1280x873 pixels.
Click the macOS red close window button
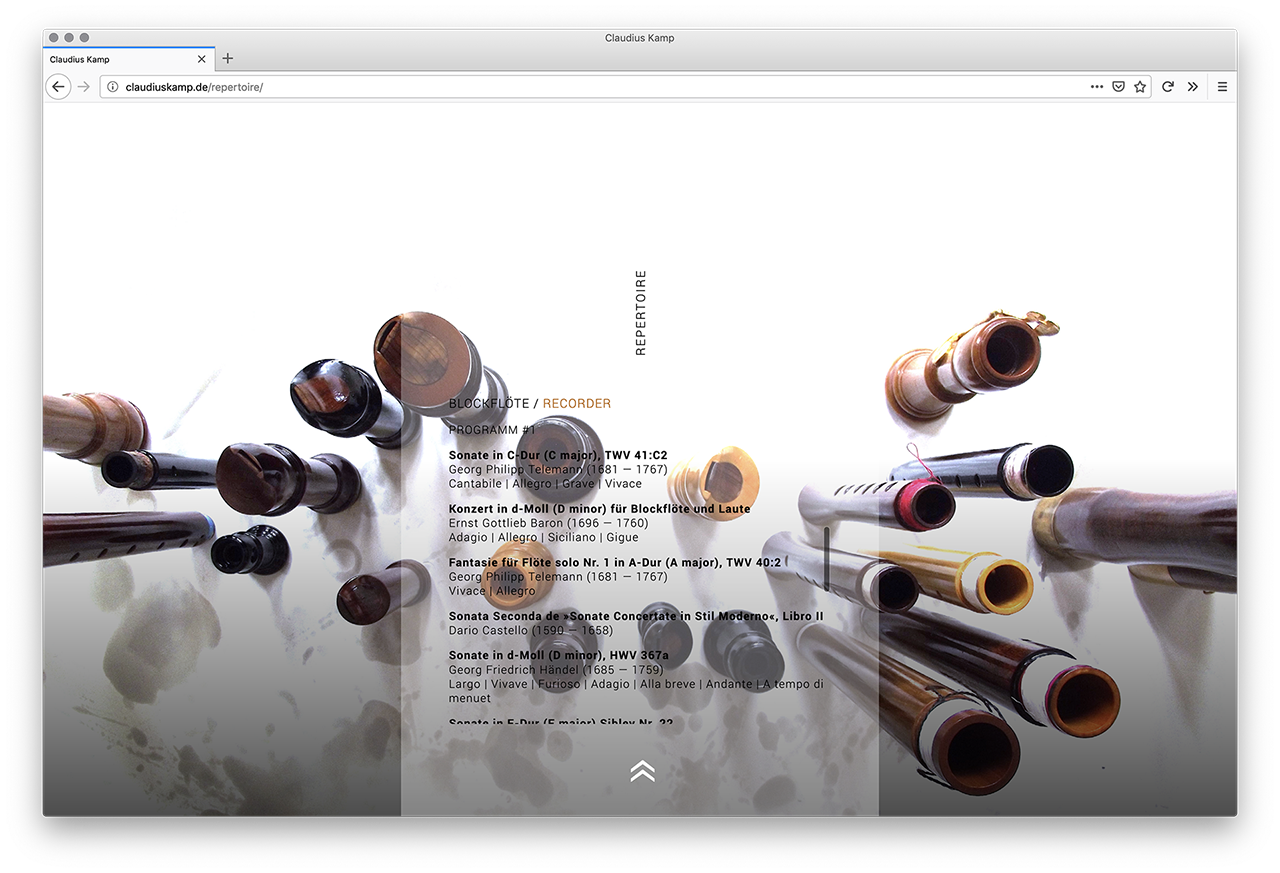[54, 38]
